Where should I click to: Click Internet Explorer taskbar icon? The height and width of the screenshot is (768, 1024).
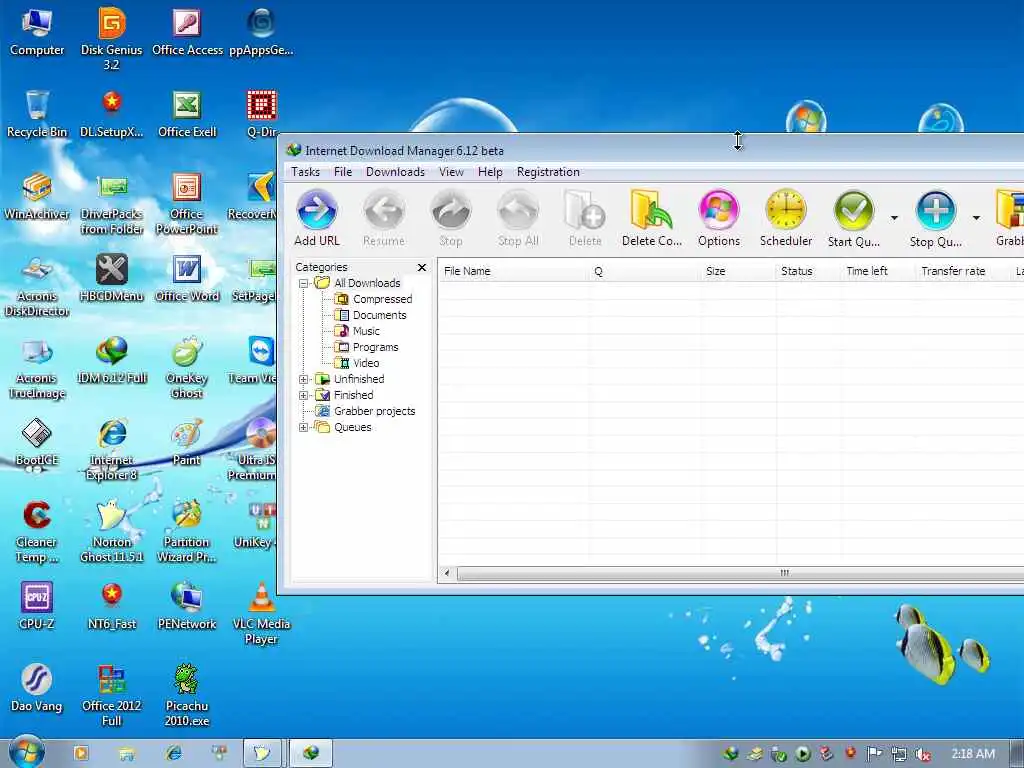(174, 753)
